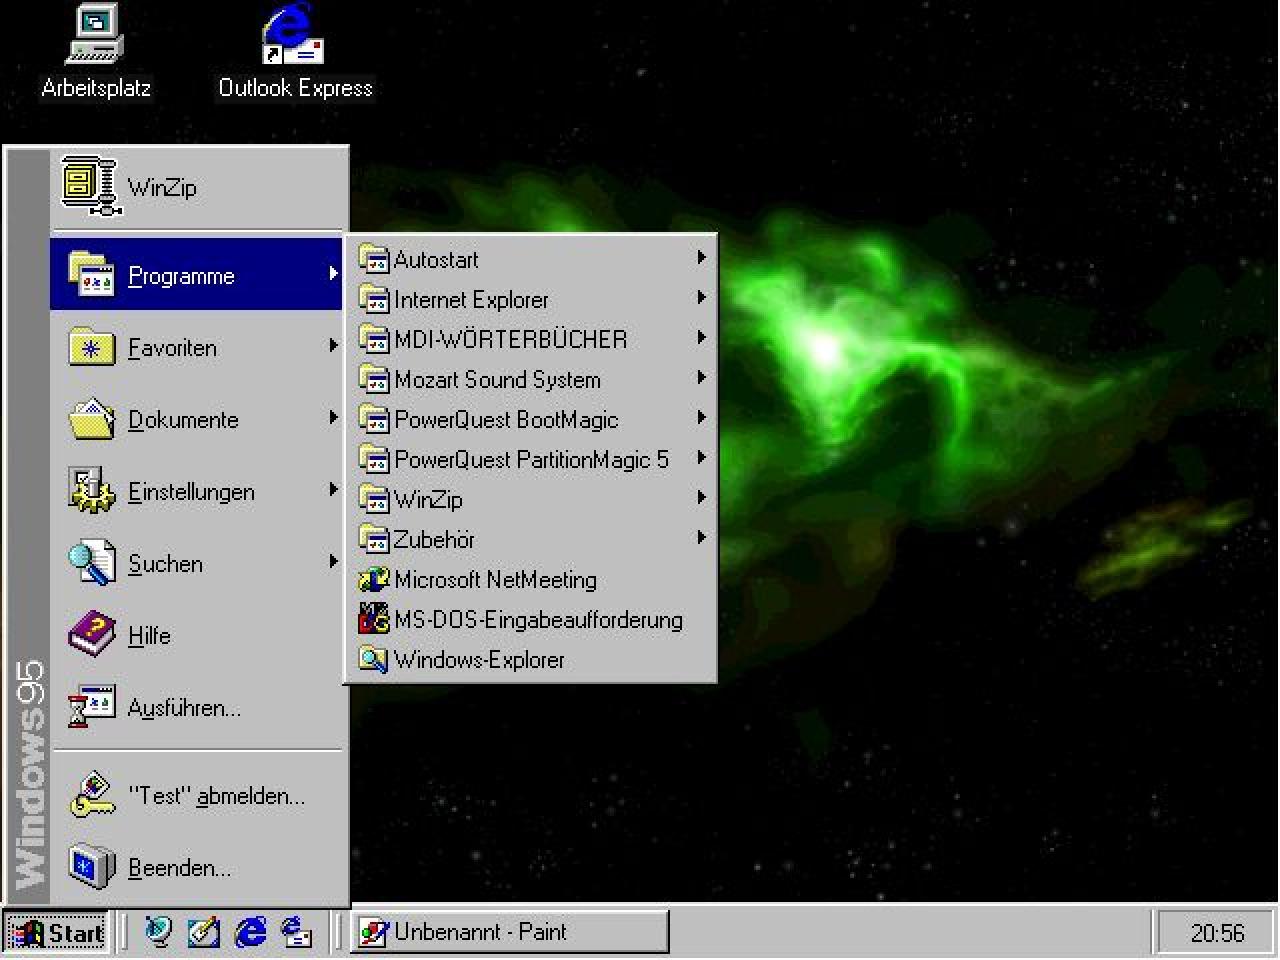
Task: Select Beenden... to shut down
Action: [x=197, y=867]
